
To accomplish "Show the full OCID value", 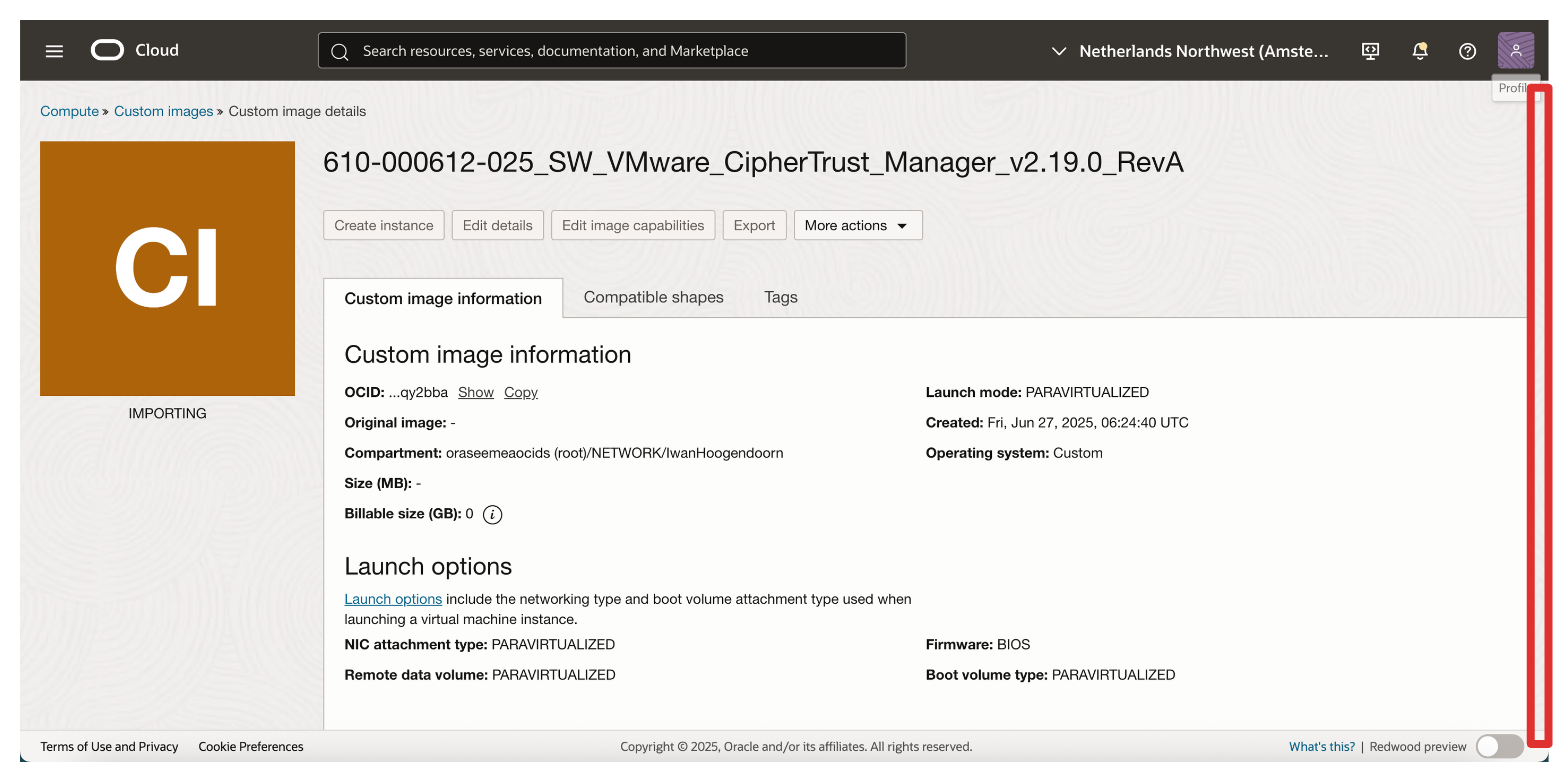I will point(475,392).
